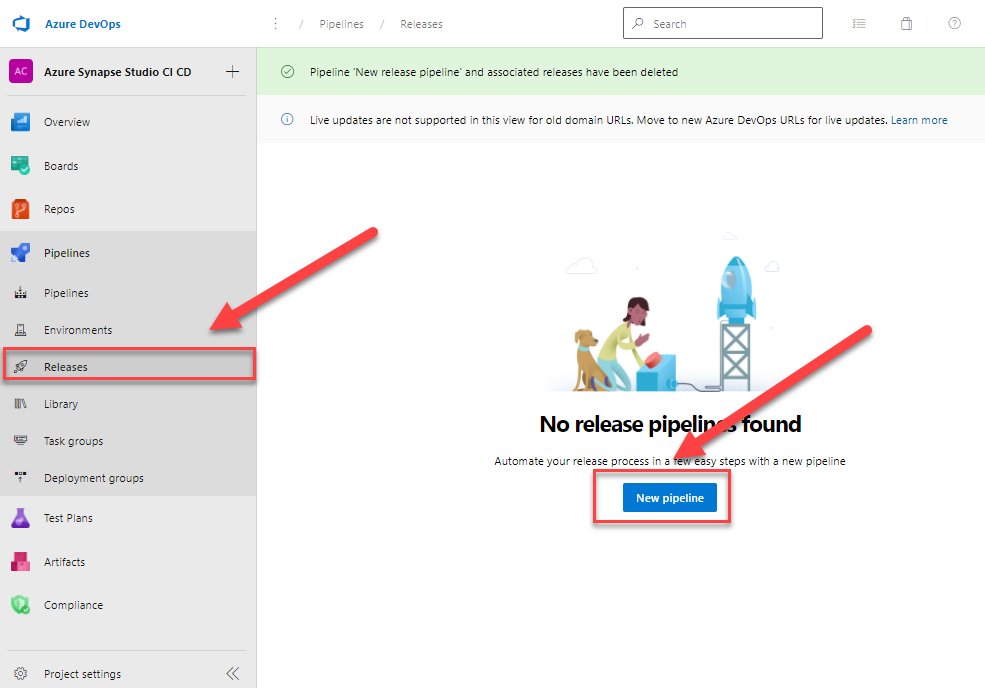Click the Library books icon
This screenshot has width=985, height=688.
click(20, 403)
